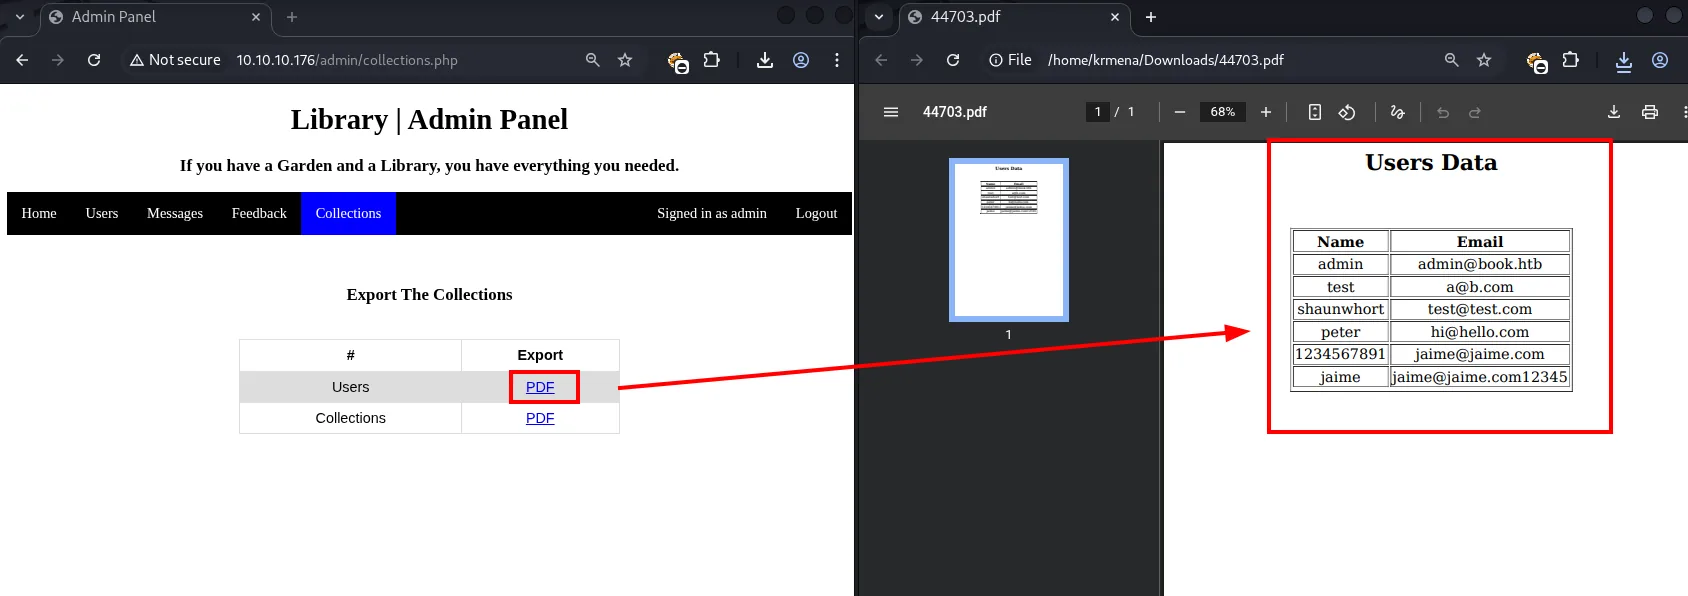Toggle the PDF viewer sidebar menu
The width and height of the screenshot is (1688, 596).
pyautogui.click(x=891, y=112)
